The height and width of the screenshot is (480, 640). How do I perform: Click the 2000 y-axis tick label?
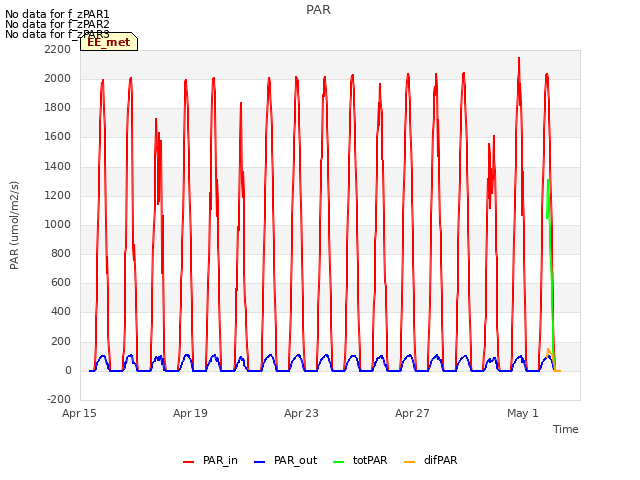pos(58,78)
